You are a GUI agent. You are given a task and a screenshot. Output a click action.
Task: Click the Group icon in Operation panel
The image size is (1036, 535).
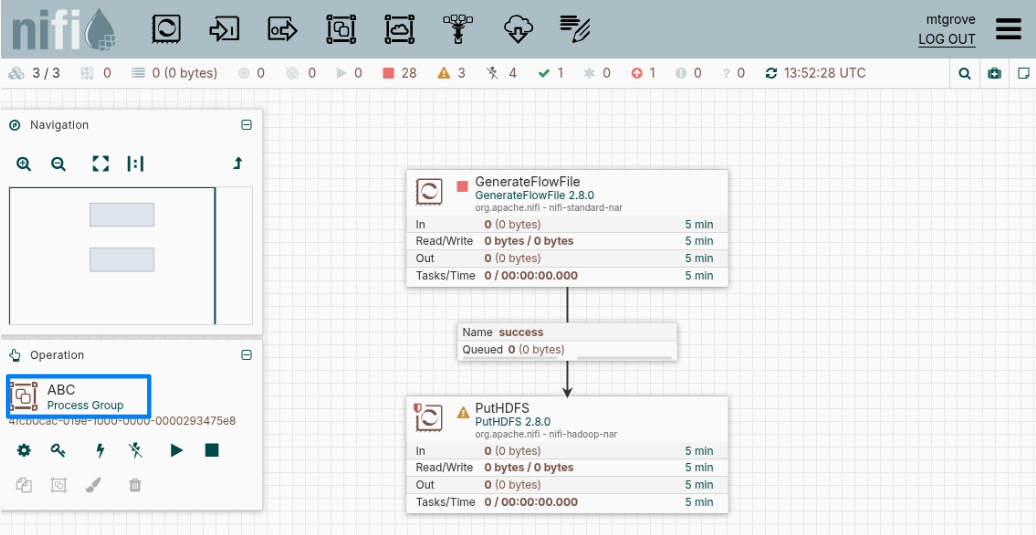pyautogui.click(x=58, y=485)
